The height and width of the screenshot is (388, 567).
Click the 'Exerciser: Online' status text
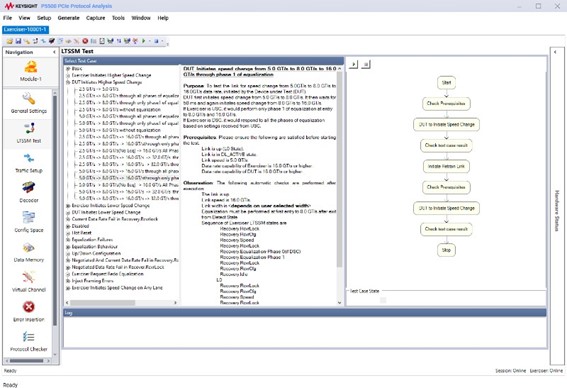[546, 371]
